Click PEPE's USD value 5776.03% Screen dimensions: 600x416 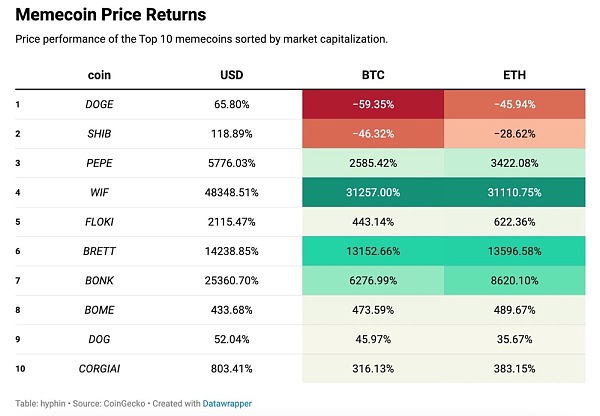233,161
